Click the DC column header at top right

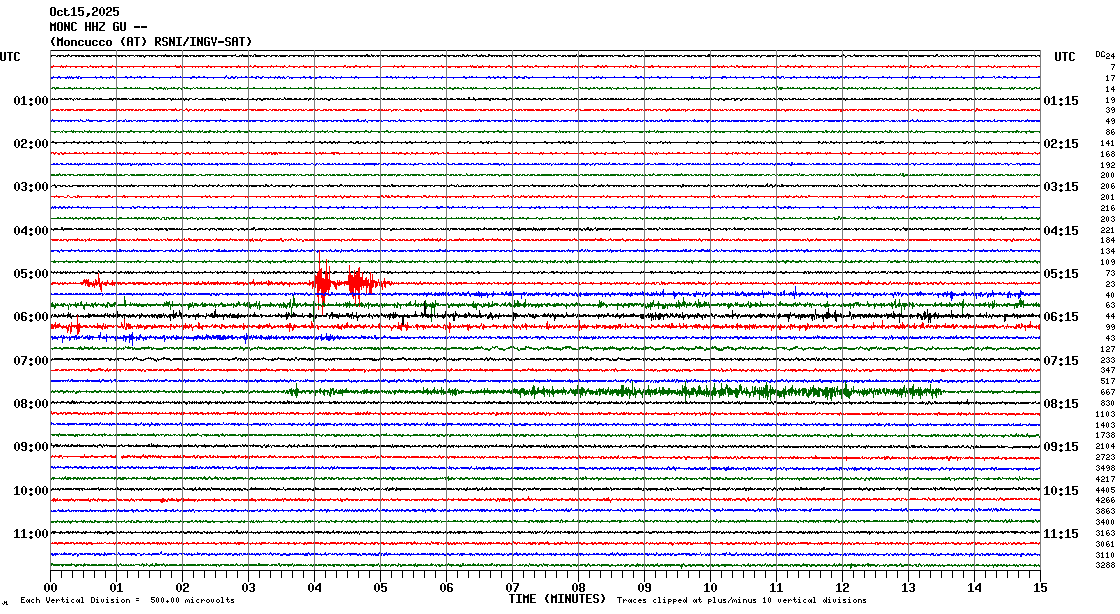pyautogui.click(x=1100, y=54)
